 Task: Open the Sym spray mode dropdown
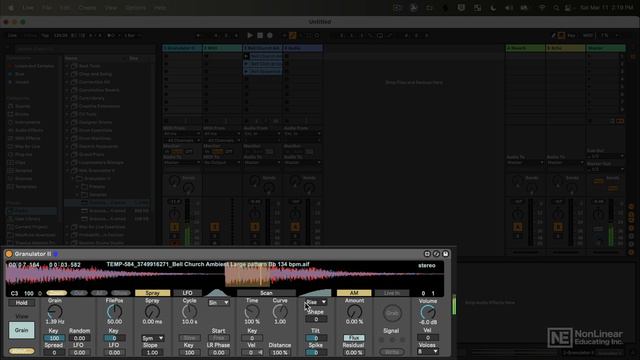click(153, 338)
